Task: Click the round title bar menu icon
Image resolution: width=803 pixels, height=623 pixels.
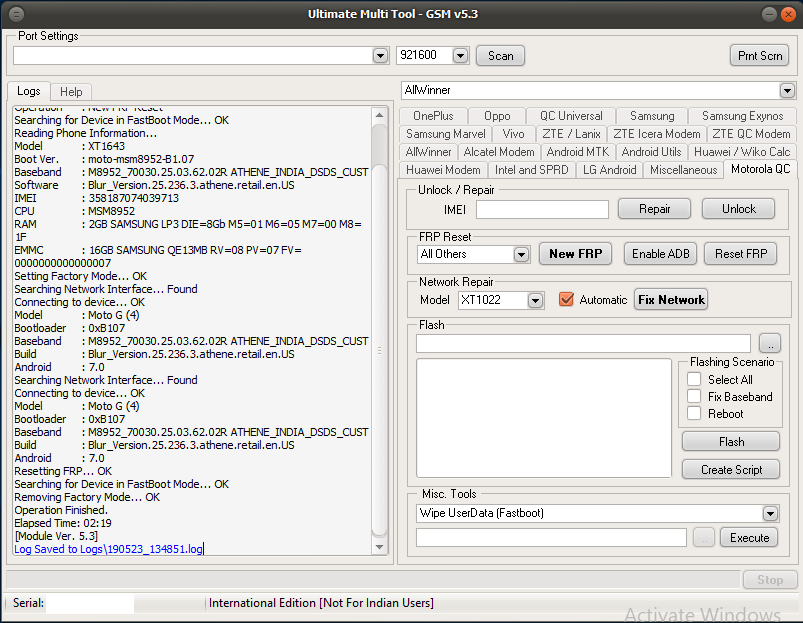Action: (x=16, y=14)
